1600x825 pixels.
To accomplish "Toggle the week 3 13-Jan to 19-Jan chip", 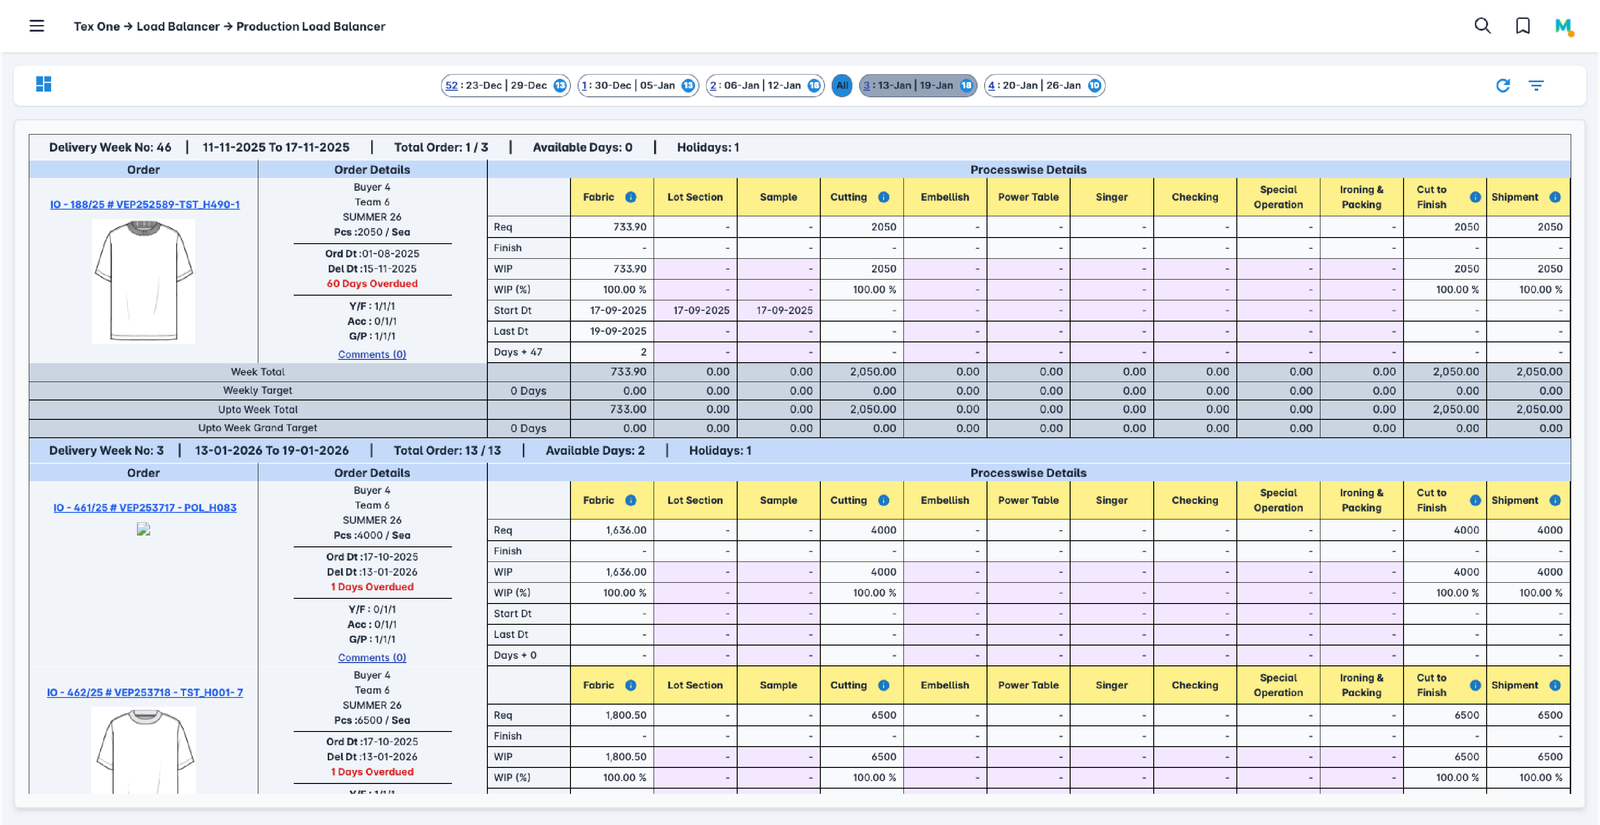I will tap(917, 86).
